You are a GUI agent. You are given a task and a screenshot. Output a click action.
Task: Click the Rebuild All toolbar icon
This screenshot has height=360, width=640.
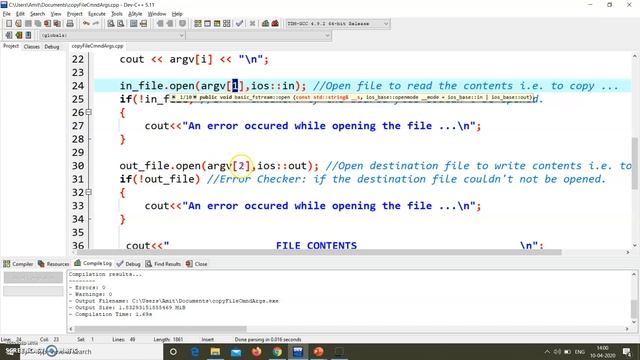pos(227,24)
